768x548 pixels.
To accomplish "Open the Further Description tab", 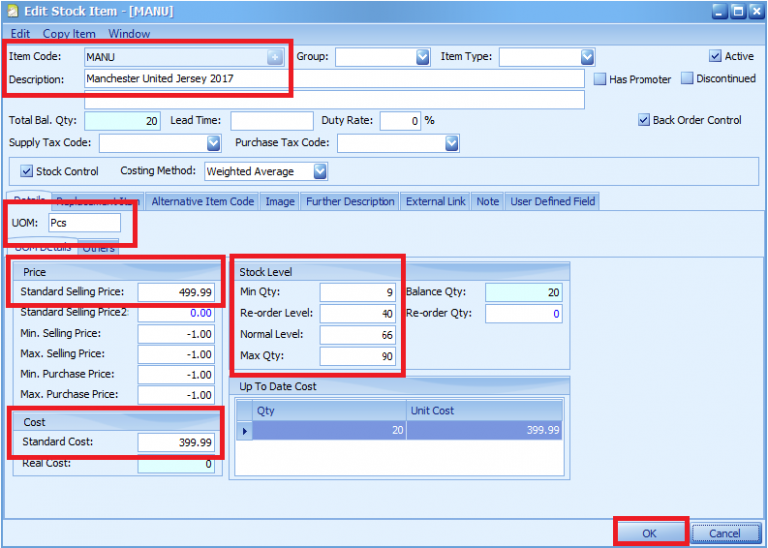I will (350, 201).
